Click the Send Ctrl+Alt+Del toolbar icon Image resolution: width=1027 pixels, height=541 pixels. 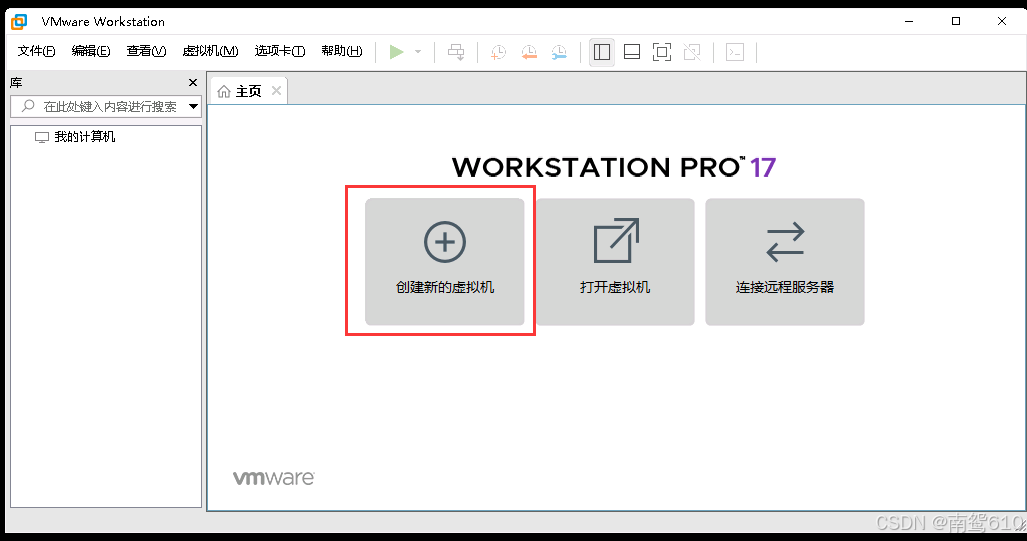(x=457, y=52)
